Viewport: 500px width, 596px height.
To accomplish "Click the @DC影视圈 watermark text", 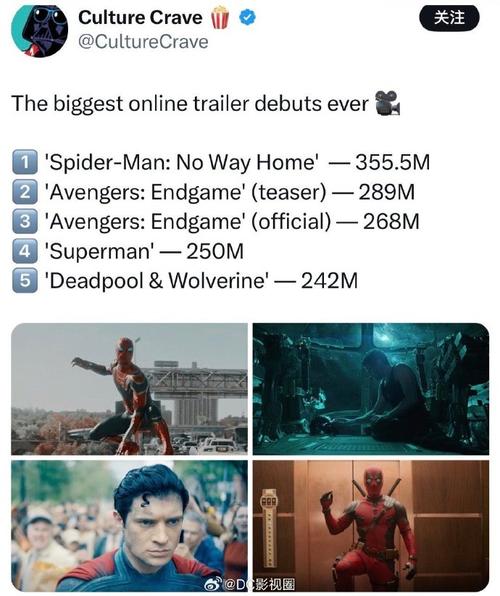I will click(x=259, y=585).
